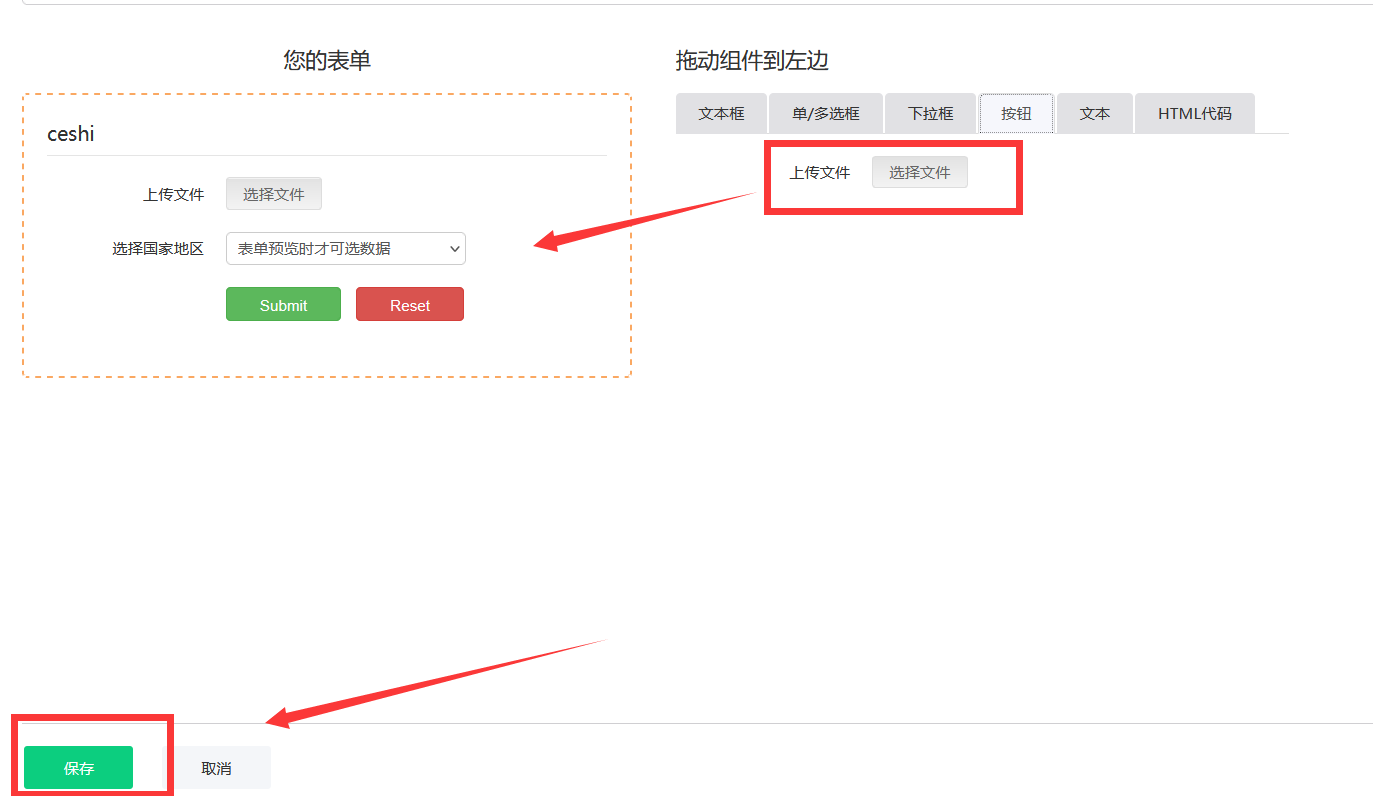
Task: Save the form with 保存
Action: (x=79, y=768)
